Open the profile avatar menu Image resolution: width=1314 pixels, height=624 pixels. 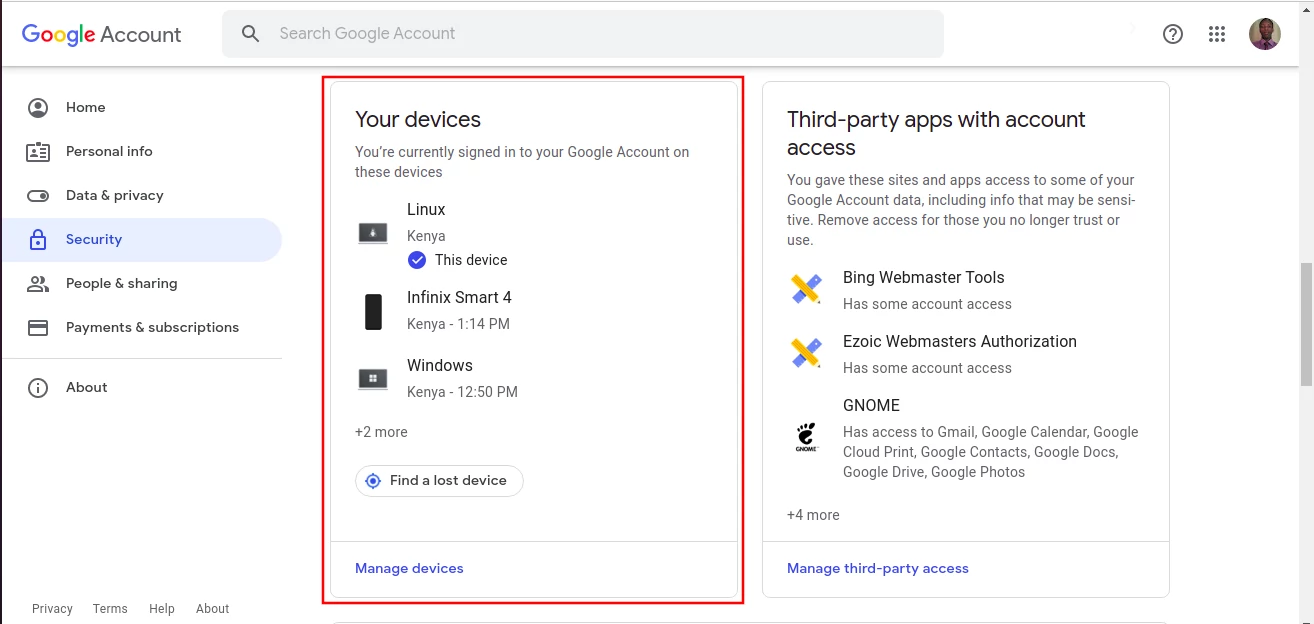coord(1265,34)
